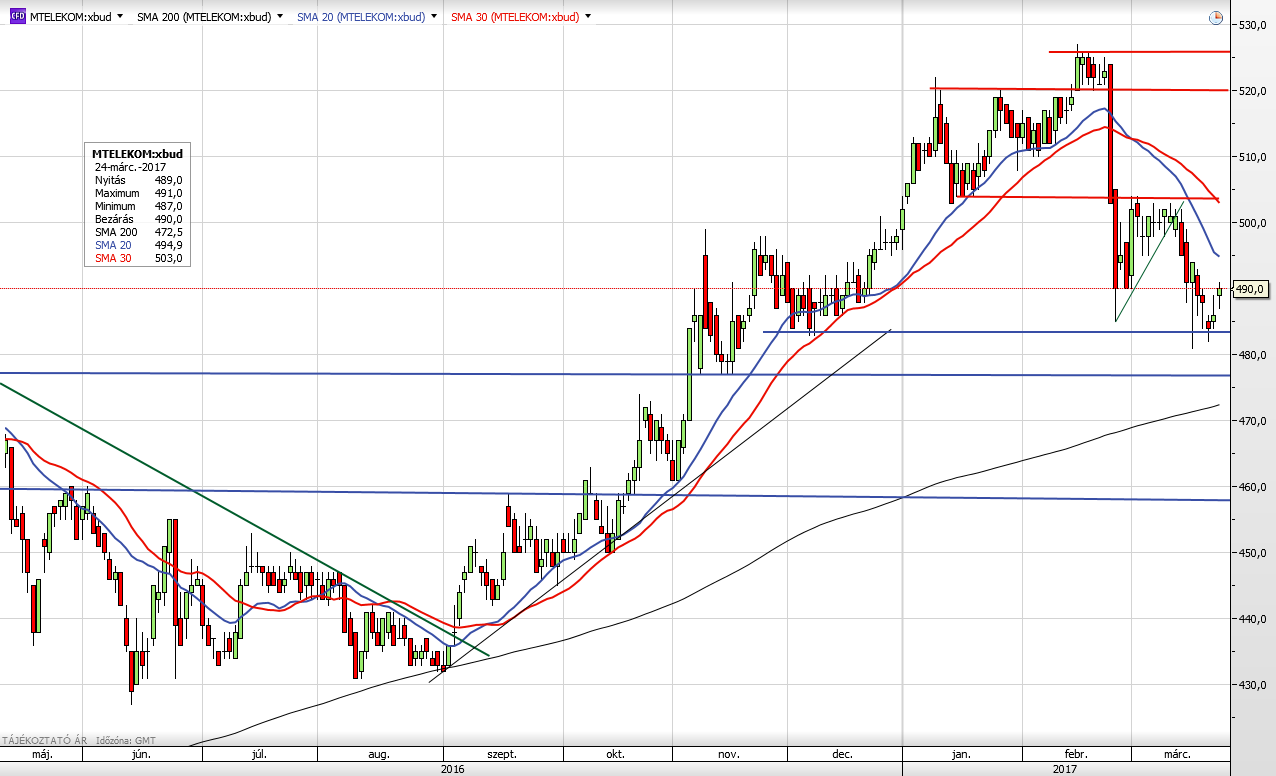
Task: Click the 470,0 price axis label
Action: (1255, 421)
